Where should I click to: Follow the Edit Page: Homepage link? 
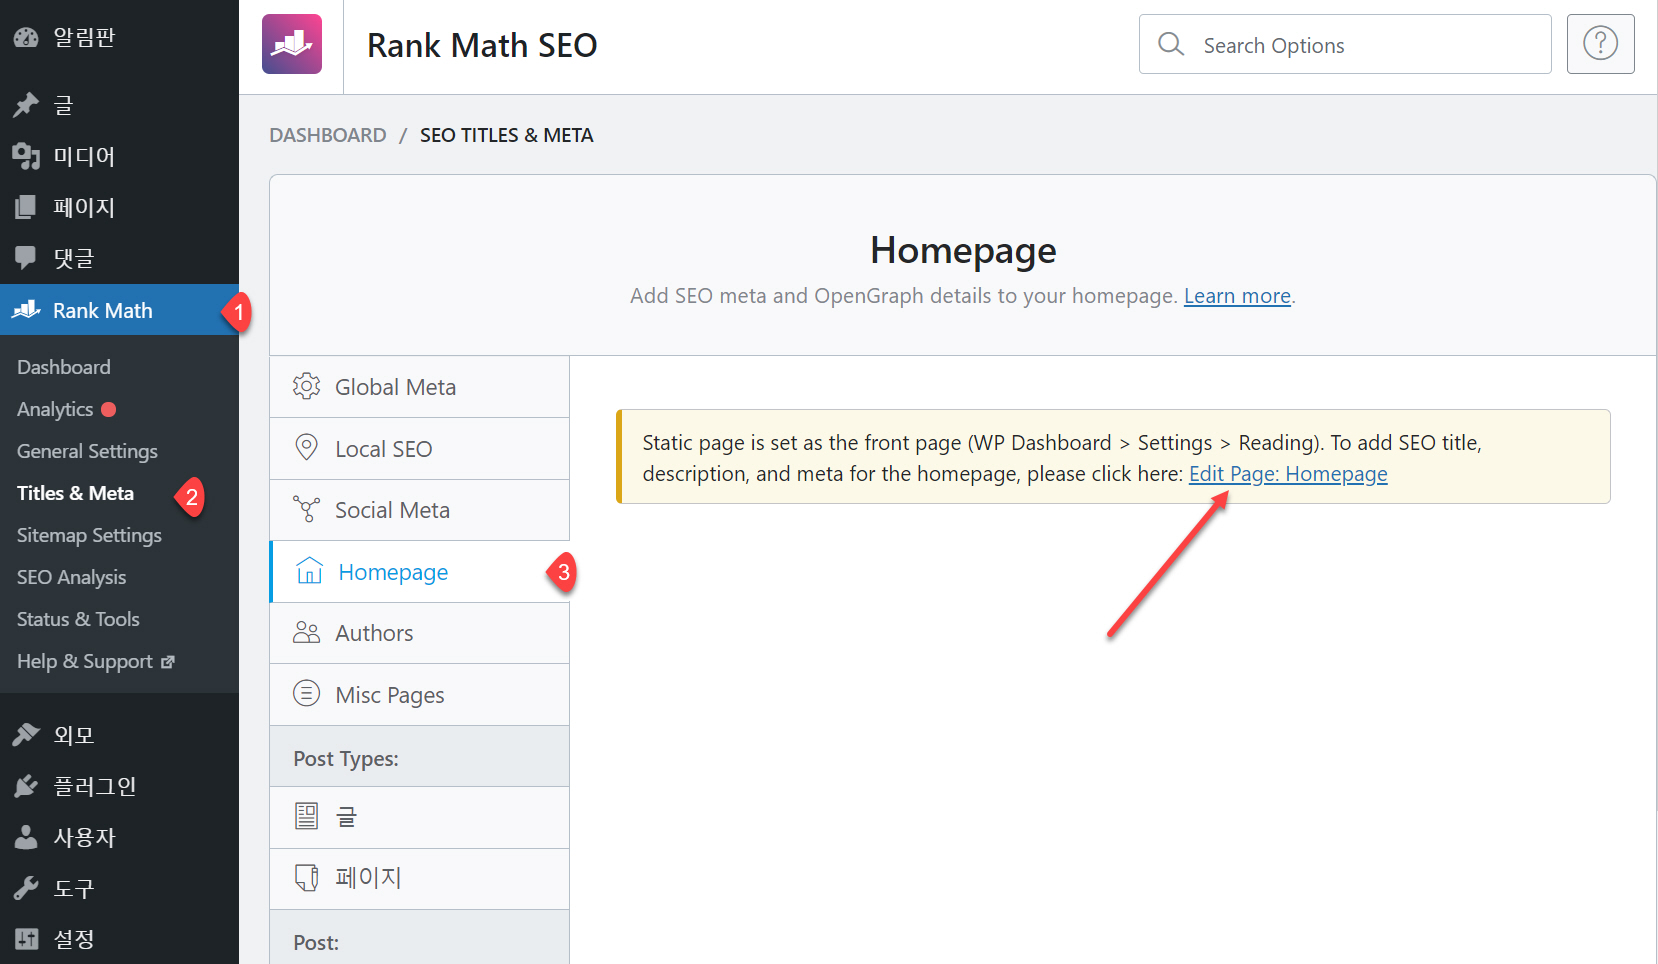pyautogui.click(x=1288, y=474)
